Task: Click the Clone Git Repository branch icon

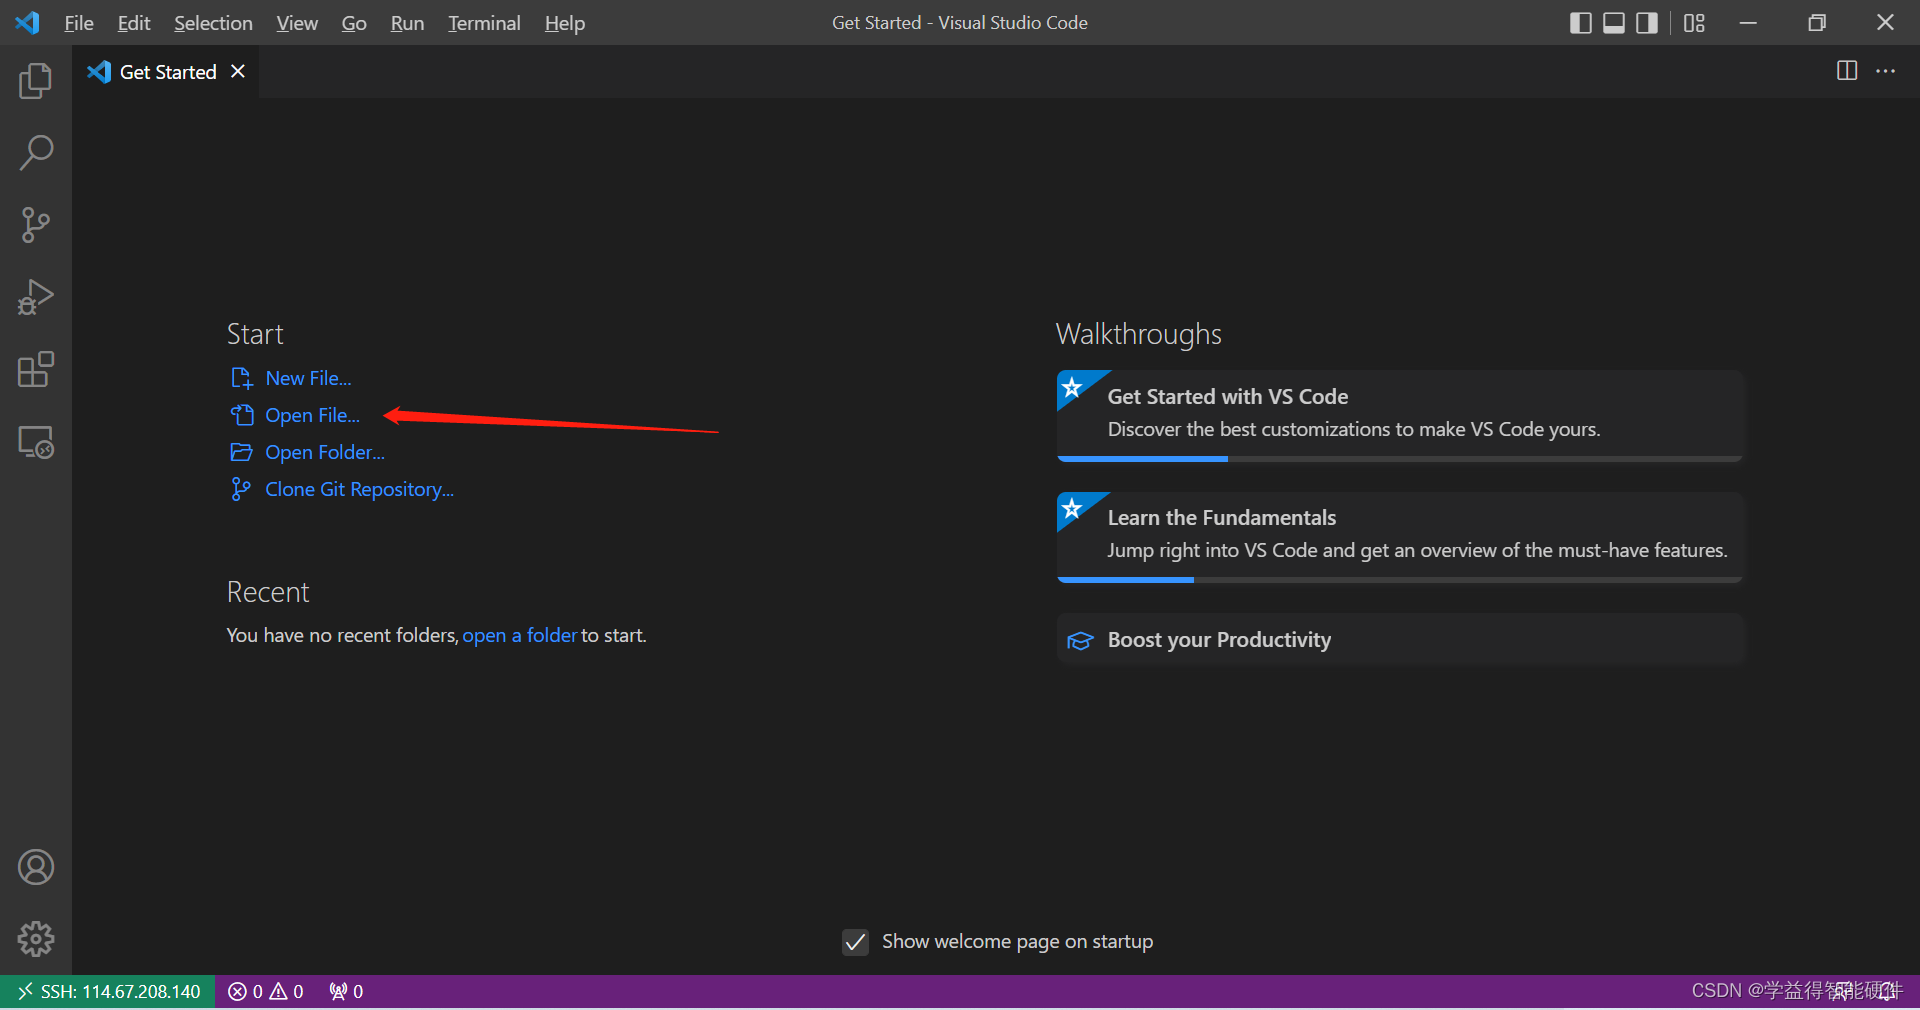Action: (240, 489)
